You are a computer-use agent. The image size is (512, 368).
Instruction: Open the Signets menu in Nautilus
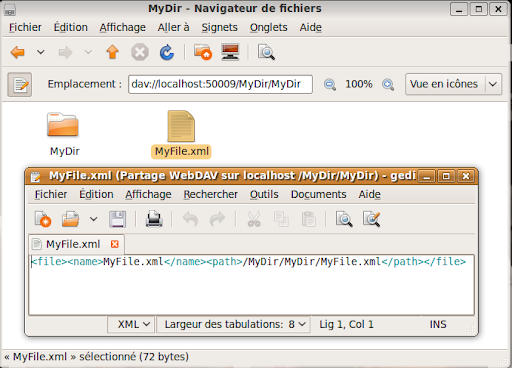219,27
